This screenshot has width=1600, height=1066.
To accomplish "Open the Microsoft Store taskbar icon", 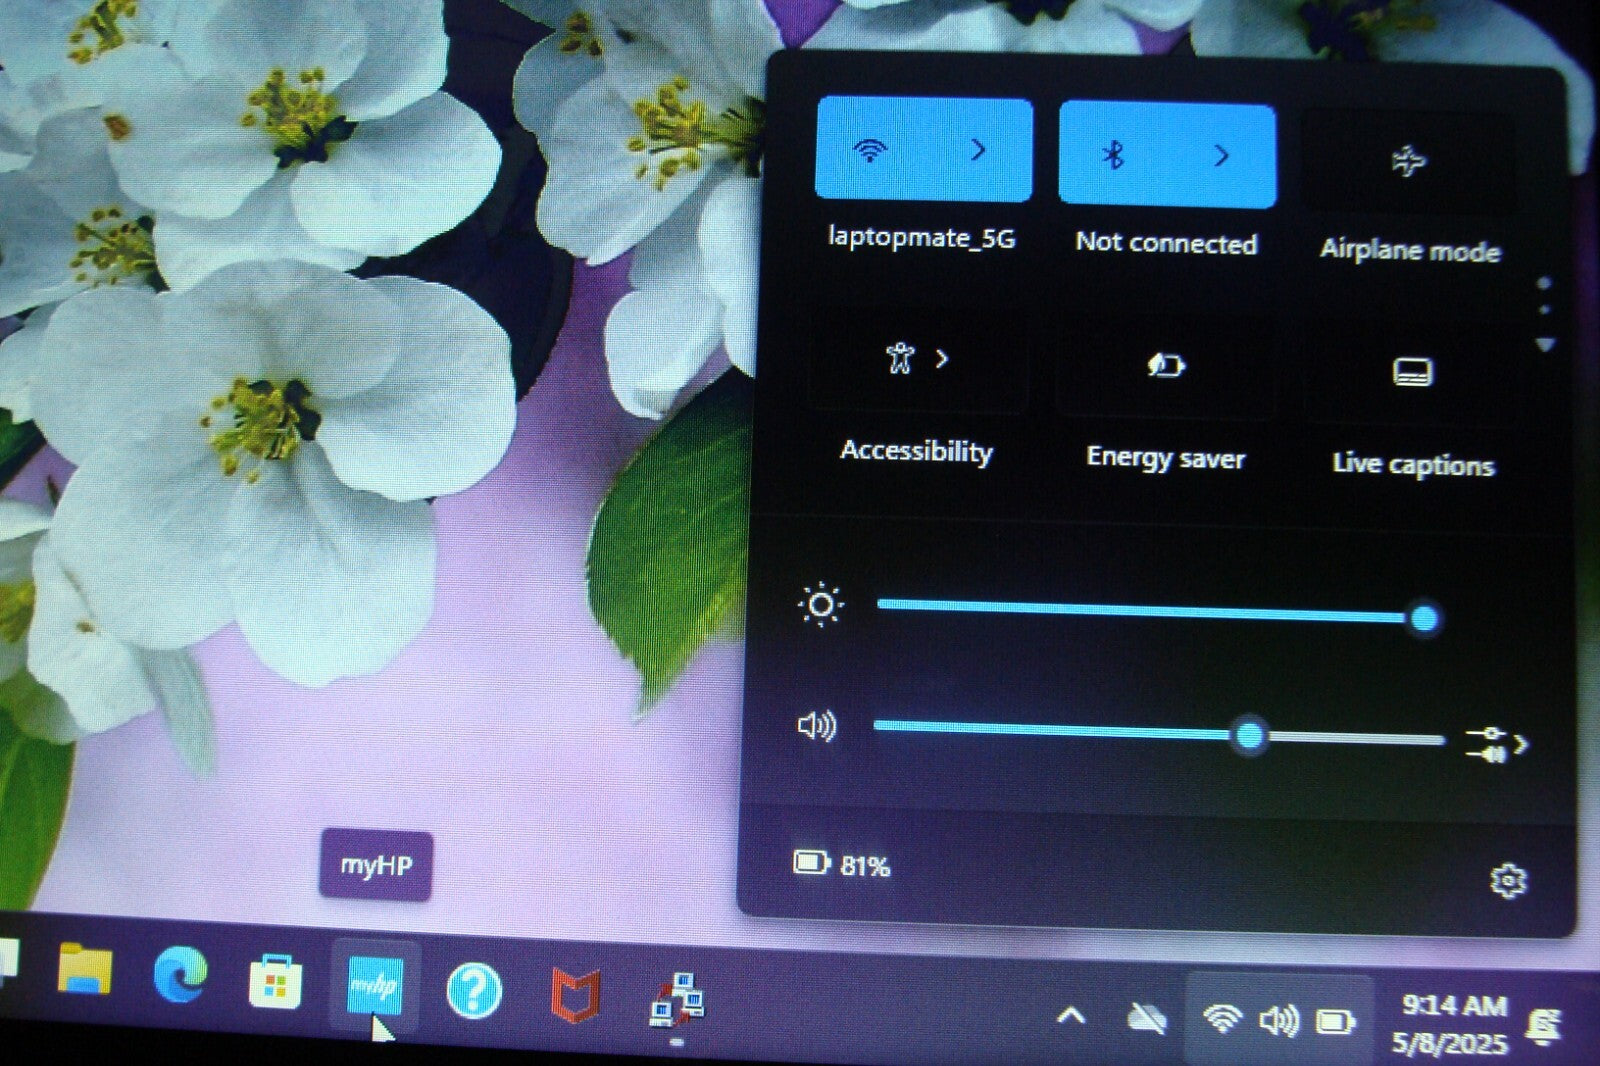I will click(x=274, y=981).
